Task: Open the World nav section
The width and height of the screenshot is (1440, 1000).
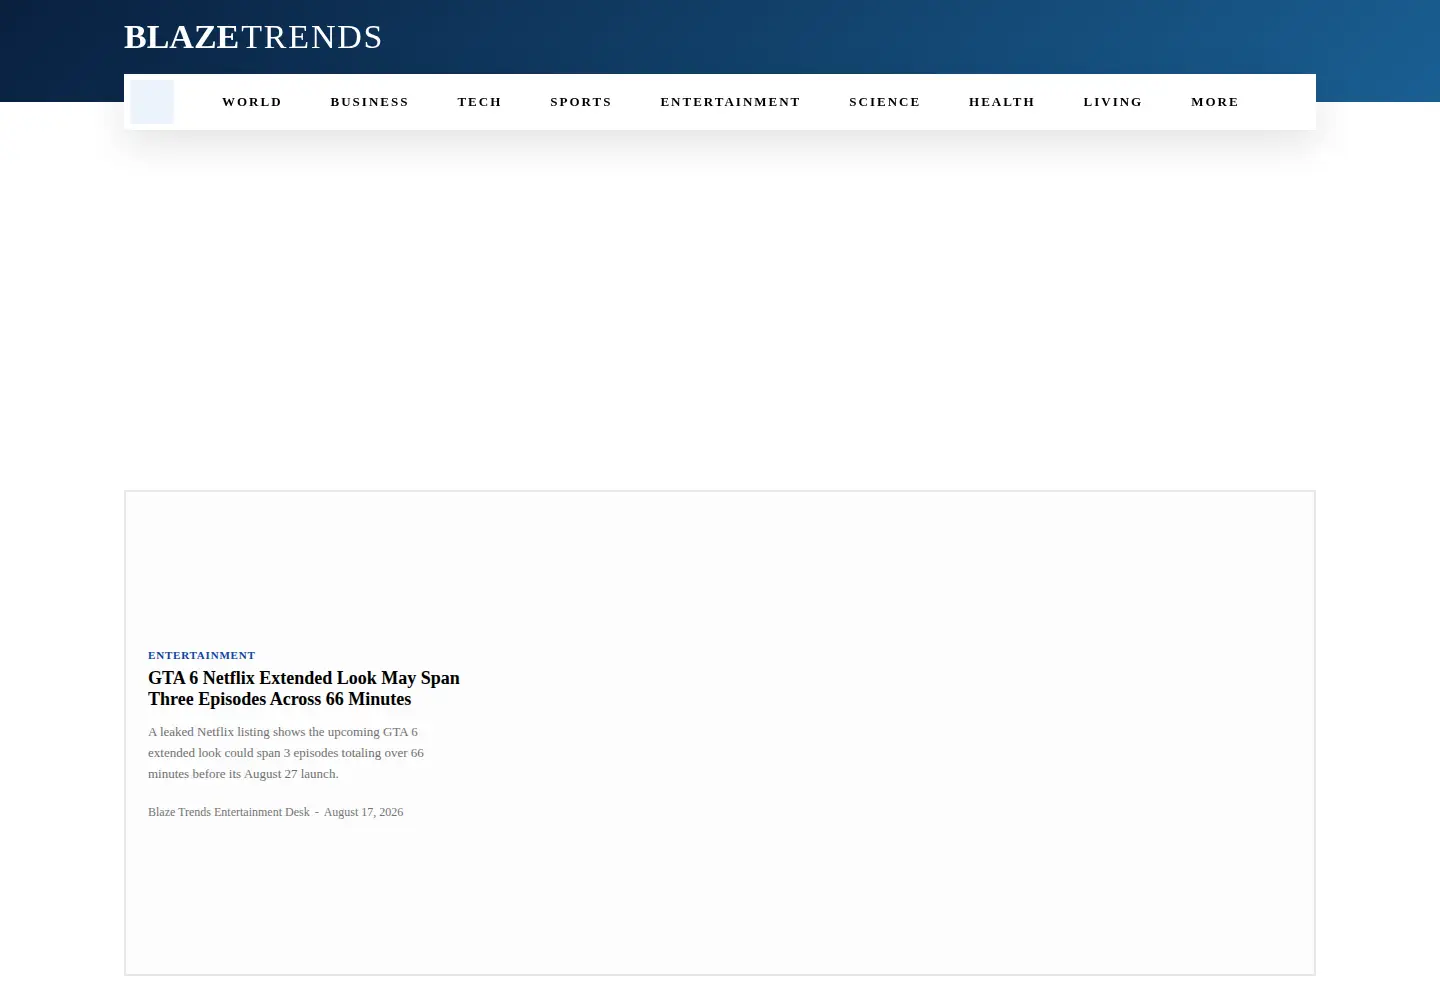Action: (x=252, y=102)
